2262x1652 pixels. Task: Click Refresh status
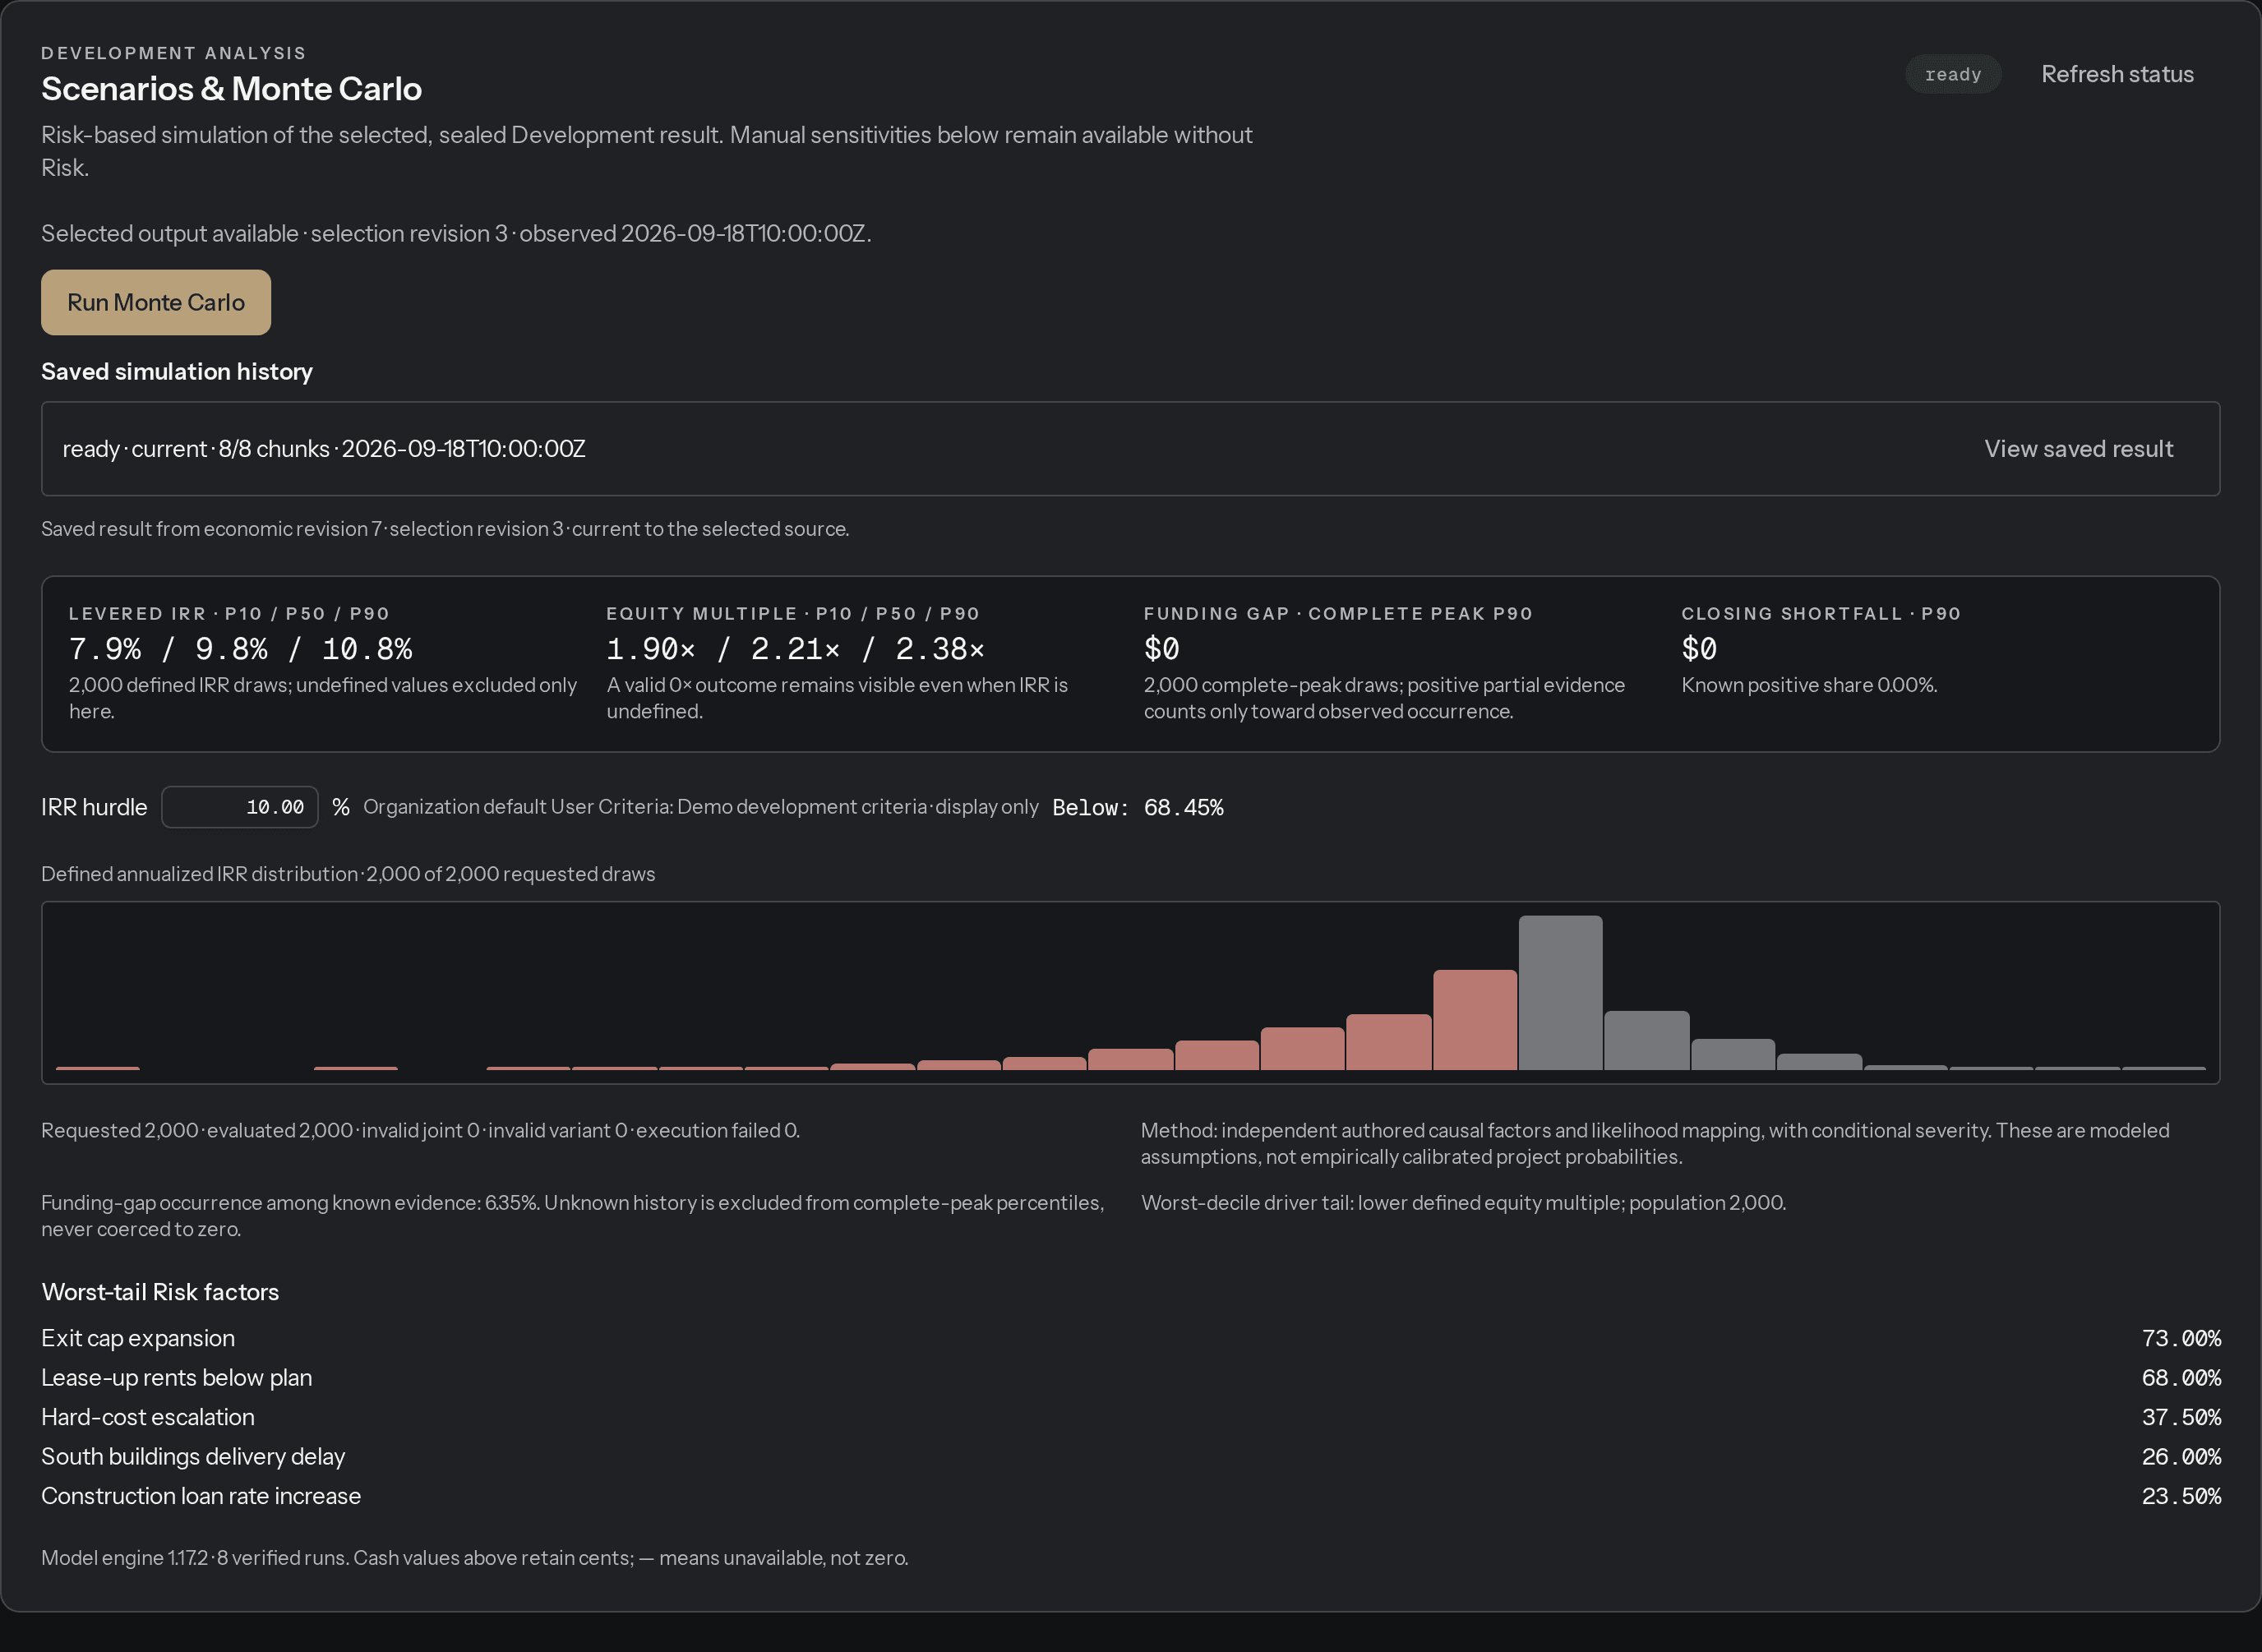2117,74
